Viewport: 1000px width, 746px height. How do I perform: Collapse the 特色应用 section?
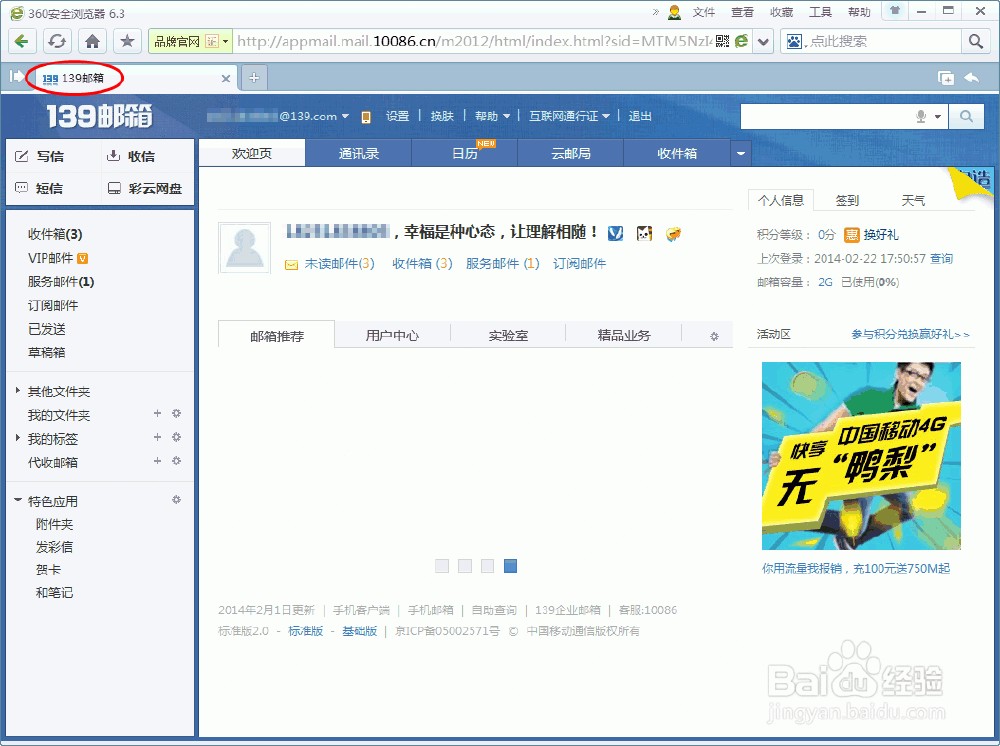(18, 501)
